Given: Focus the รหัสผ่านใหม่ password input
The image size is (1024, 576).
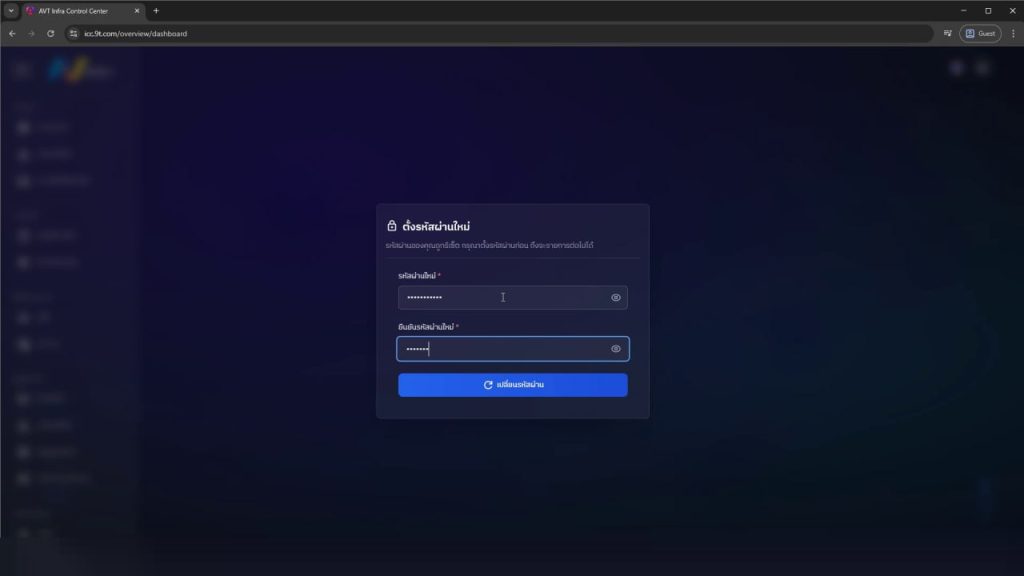Looking at the screenshot, I should [500, 297].
